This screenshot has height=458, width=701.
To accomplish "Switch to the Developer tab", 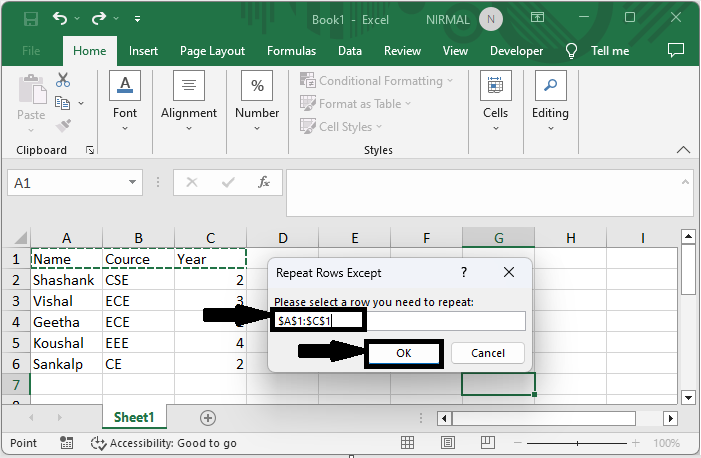I will pyautogui.click(x=517, y=51).
